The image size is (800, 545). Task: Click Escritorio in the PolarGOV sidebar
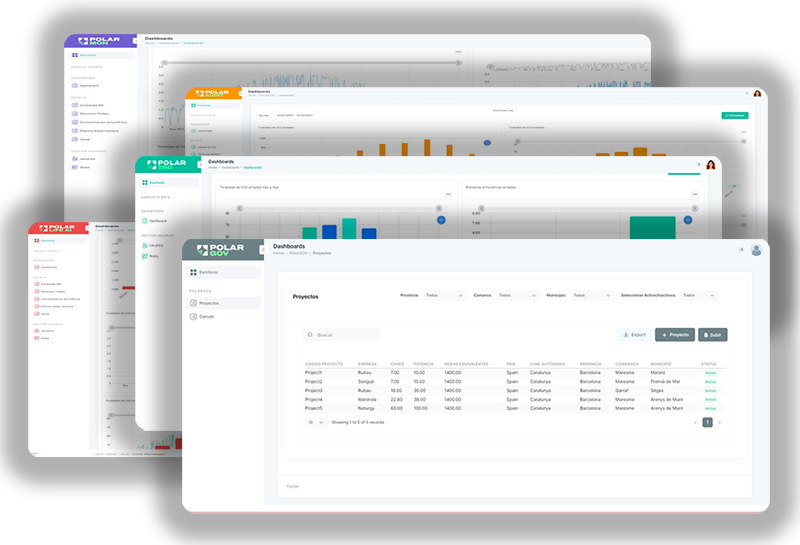[x=208, y=272]
